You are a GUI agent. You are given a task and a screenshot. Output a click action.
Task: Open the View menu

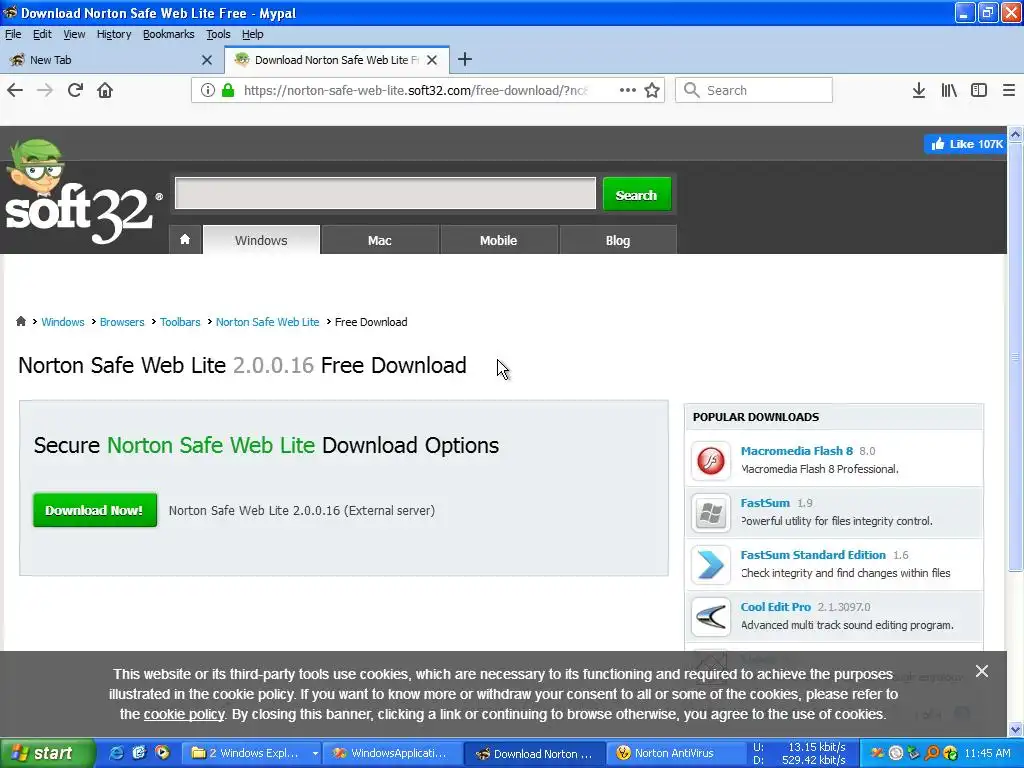74,34
